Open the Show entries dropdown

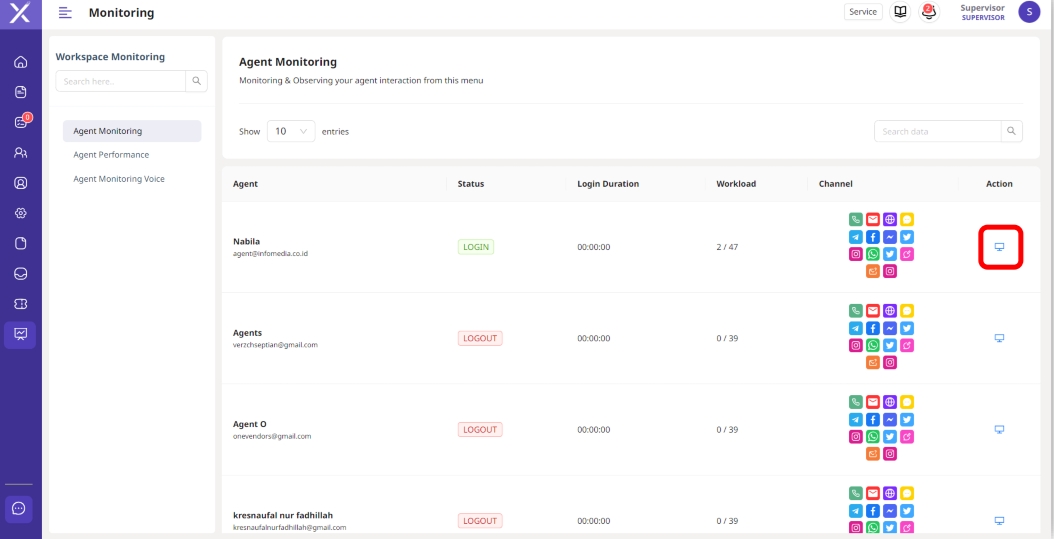(x=291, y=131)
